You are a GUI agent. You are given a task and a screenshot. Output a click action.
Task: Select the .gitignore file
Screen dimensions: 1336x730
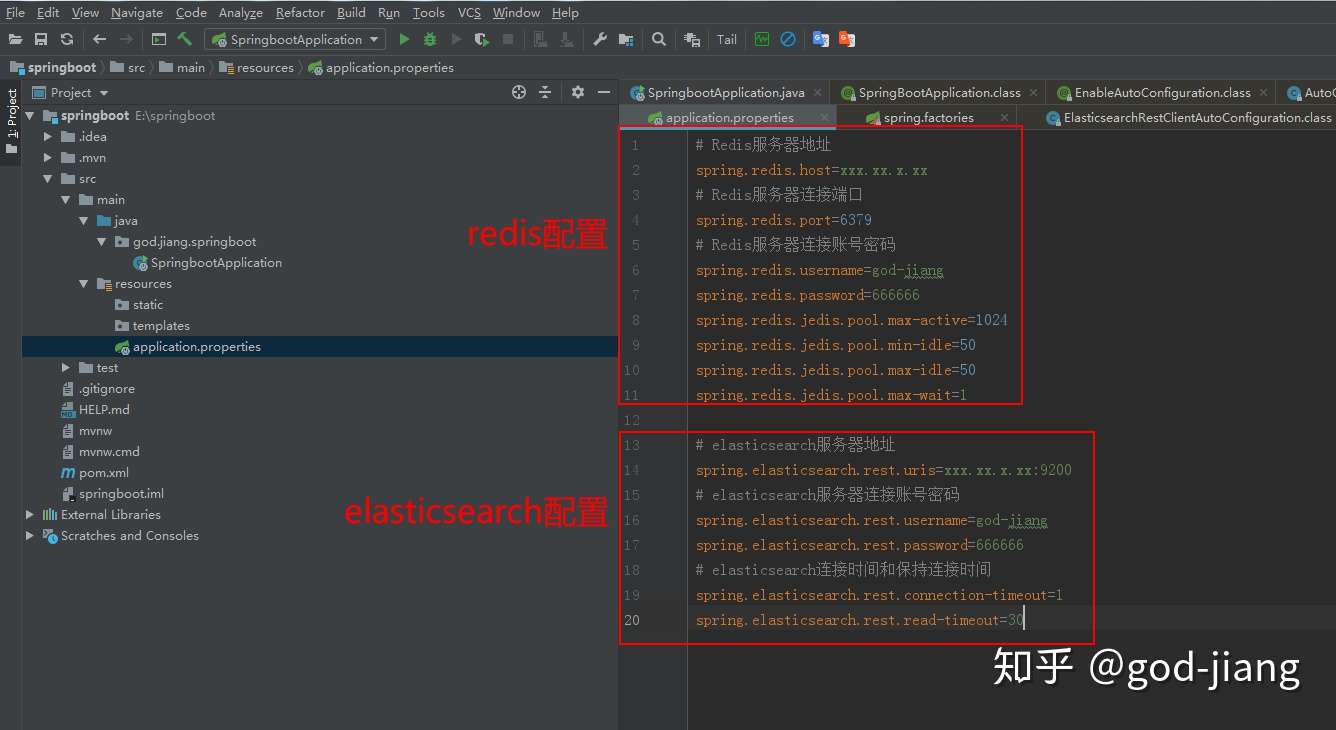click(x=98, y=389)
